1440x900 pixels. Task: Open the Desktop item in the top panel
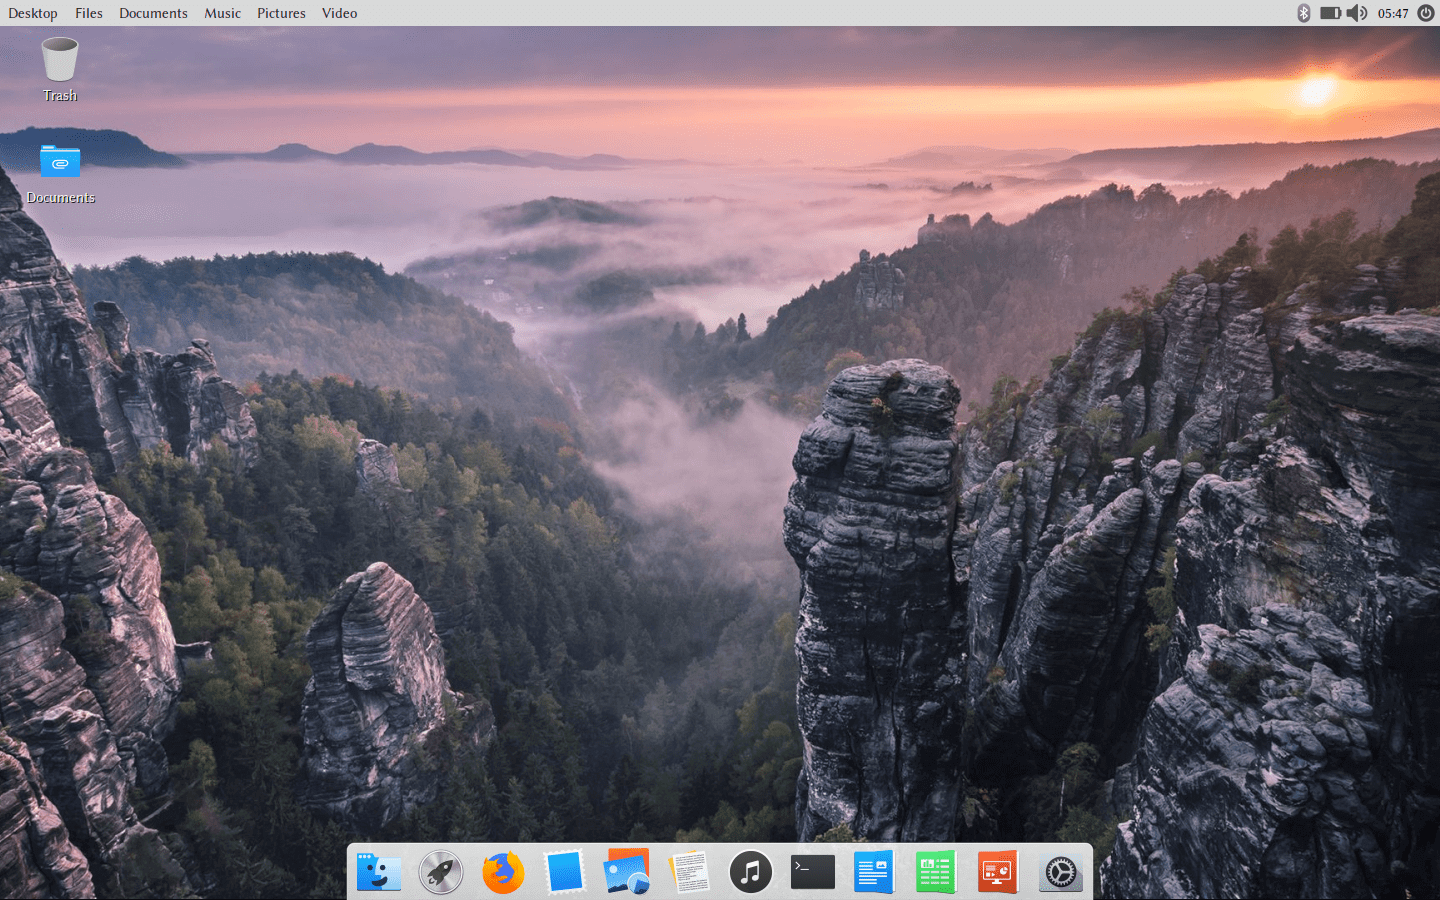click(33, 13)
